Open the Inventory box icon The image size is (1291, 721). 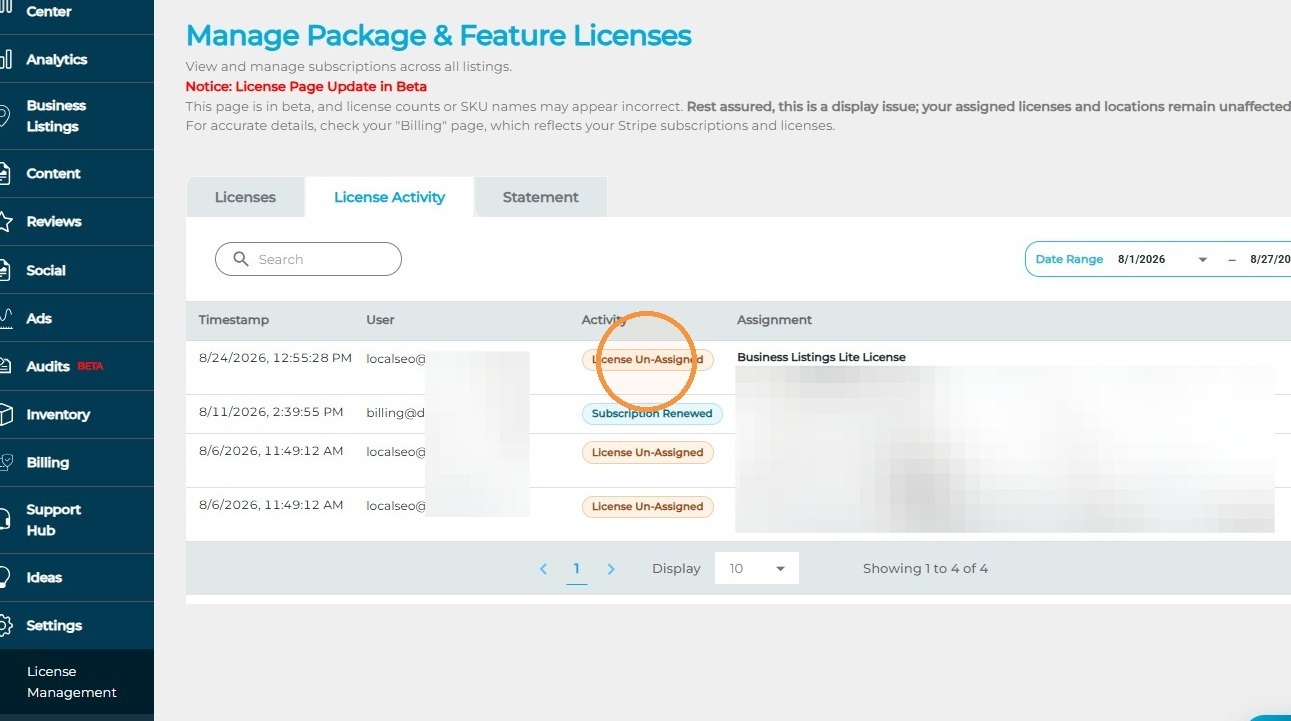[5, 414]
